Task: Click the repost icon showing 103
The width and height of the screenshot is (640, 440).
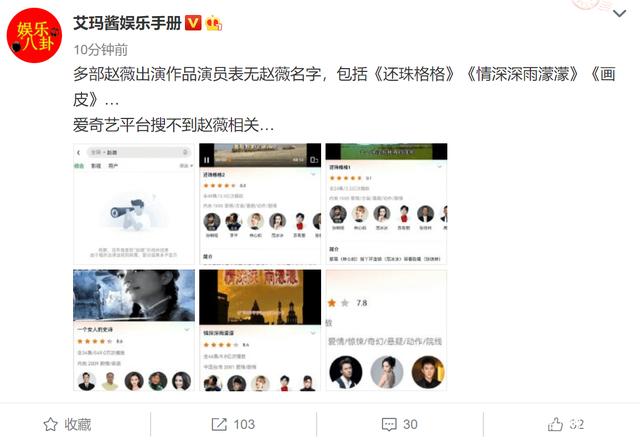Action: pyautogui.click(x=233, y=424)
